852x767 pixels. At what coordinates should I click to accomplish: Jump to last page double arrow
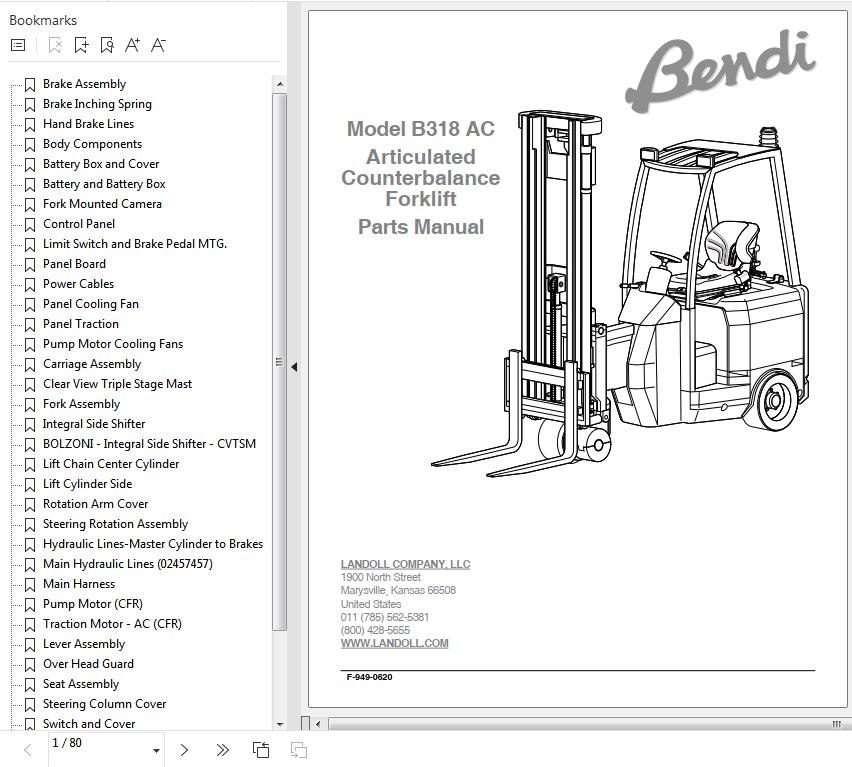point(222,750)
